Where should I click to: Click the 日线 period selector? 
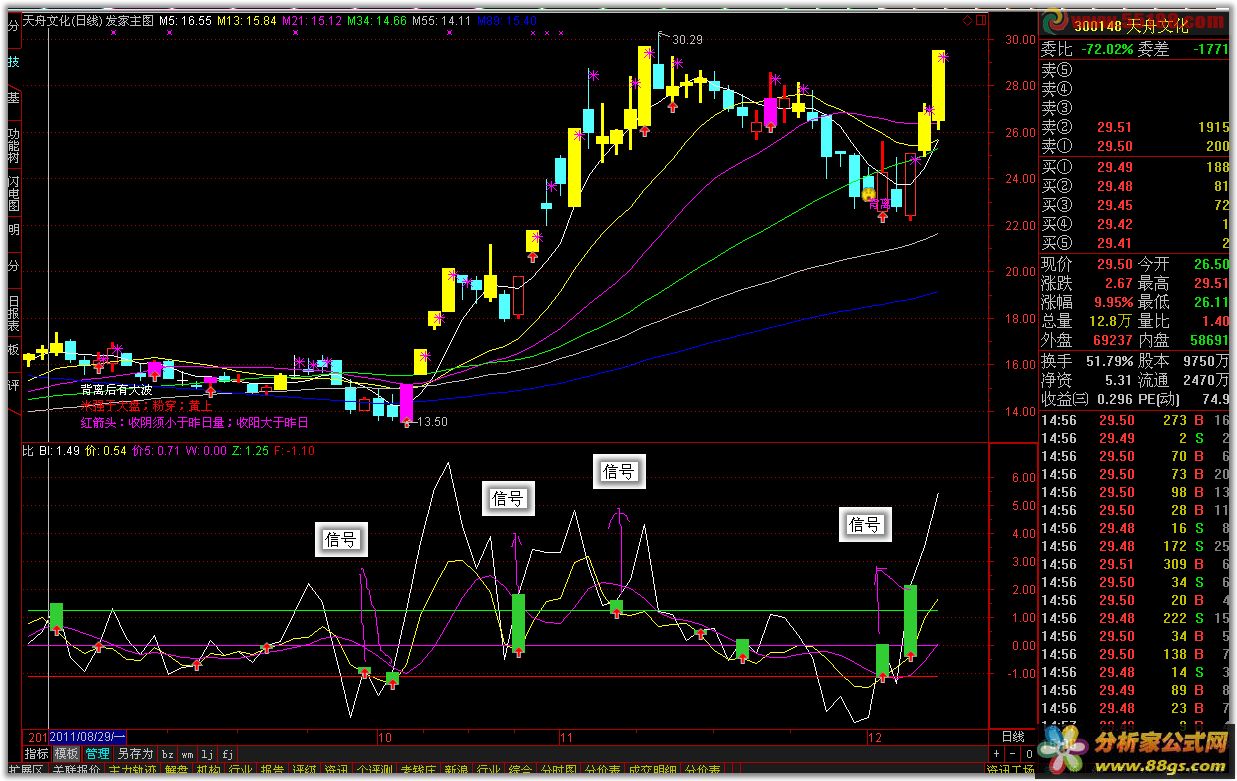(1013, 737)
